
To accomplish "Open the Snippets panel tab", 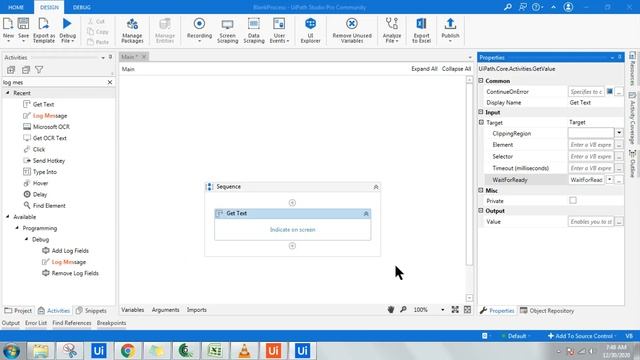I will [x=91, y=311].
